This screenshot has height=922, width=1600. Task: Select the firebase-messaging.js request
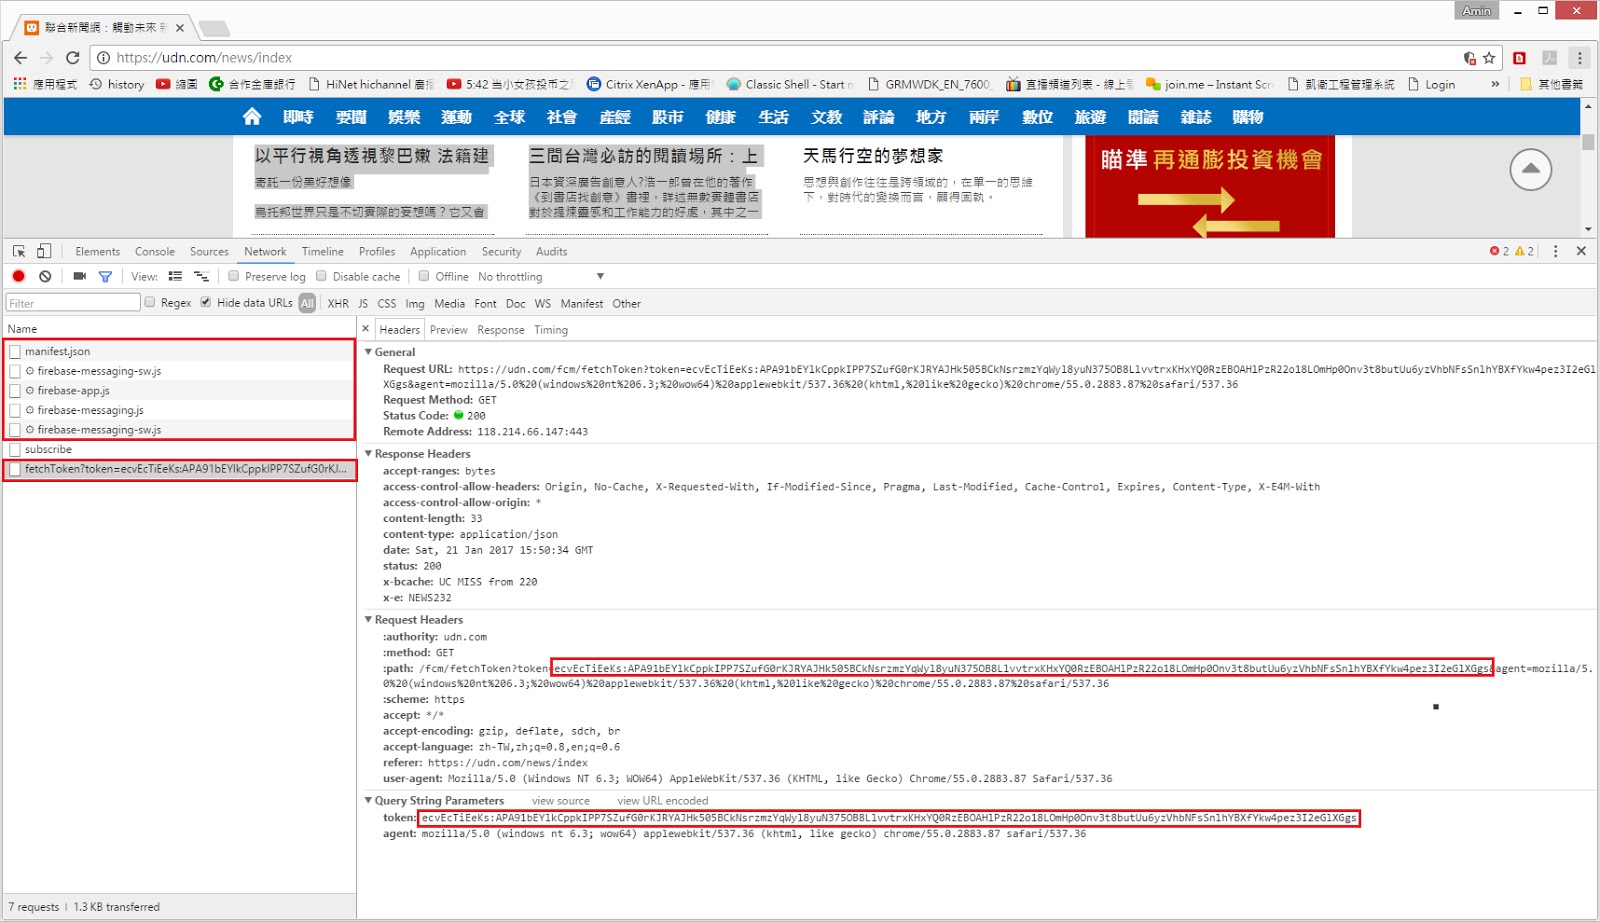pos(180,410)
